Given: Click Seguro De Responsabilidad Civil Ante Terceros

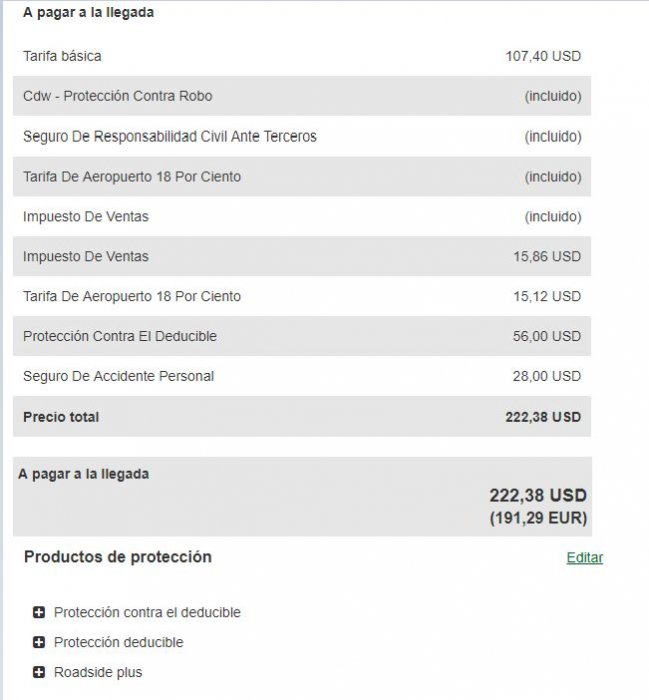Looking at the screenshot, I should click(x=169, y=136).
